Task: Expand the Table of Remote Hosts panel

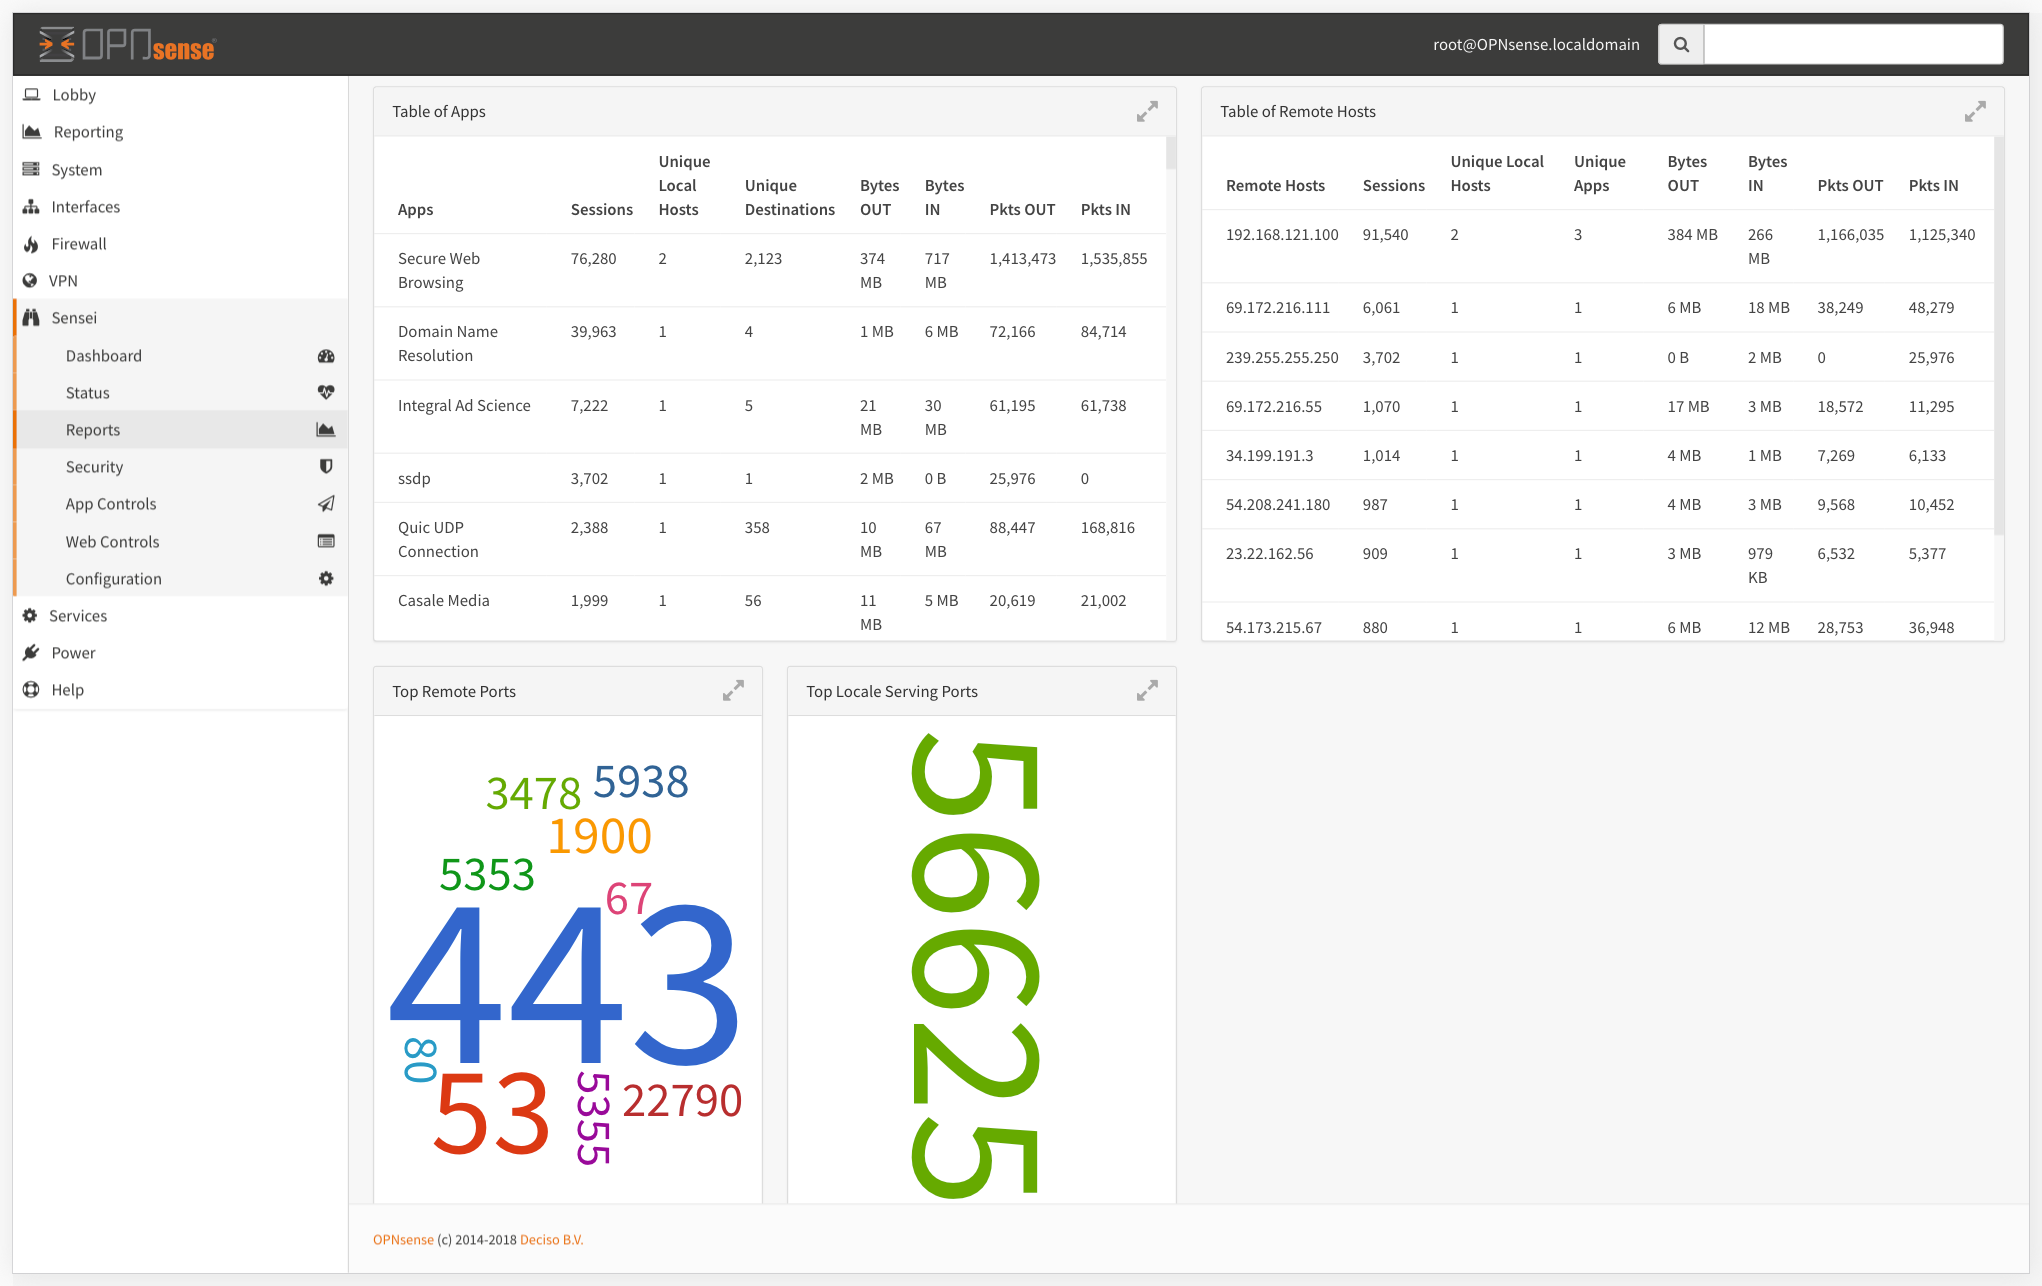Action: pos(1975,111)
